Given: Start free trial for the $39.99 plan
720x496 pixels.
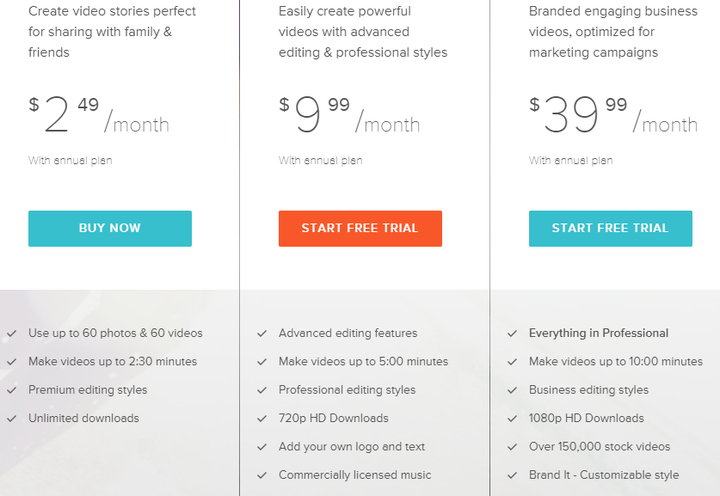Looking at the screenshot, I should point(610,228).
